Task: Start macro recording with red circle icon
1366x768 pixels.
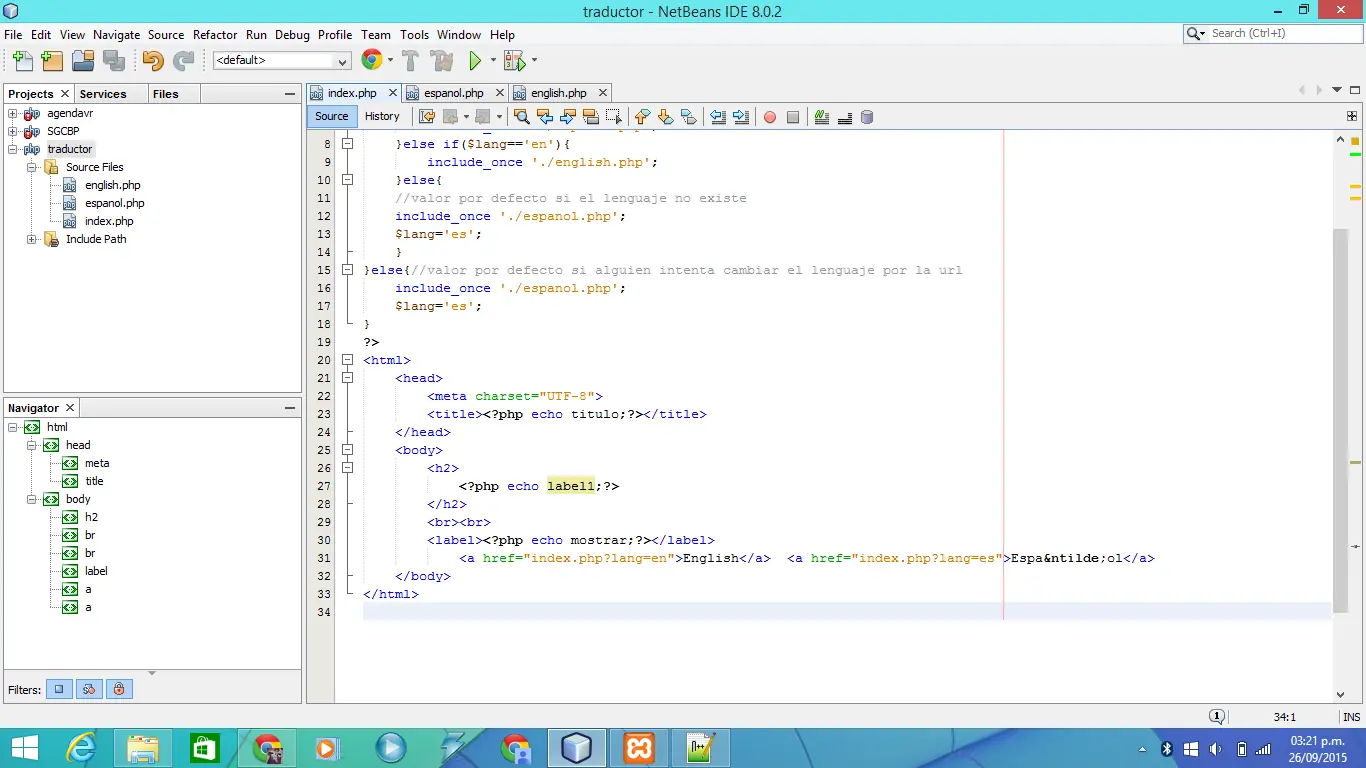Action: pyautogui.click(x=770, y=117)
